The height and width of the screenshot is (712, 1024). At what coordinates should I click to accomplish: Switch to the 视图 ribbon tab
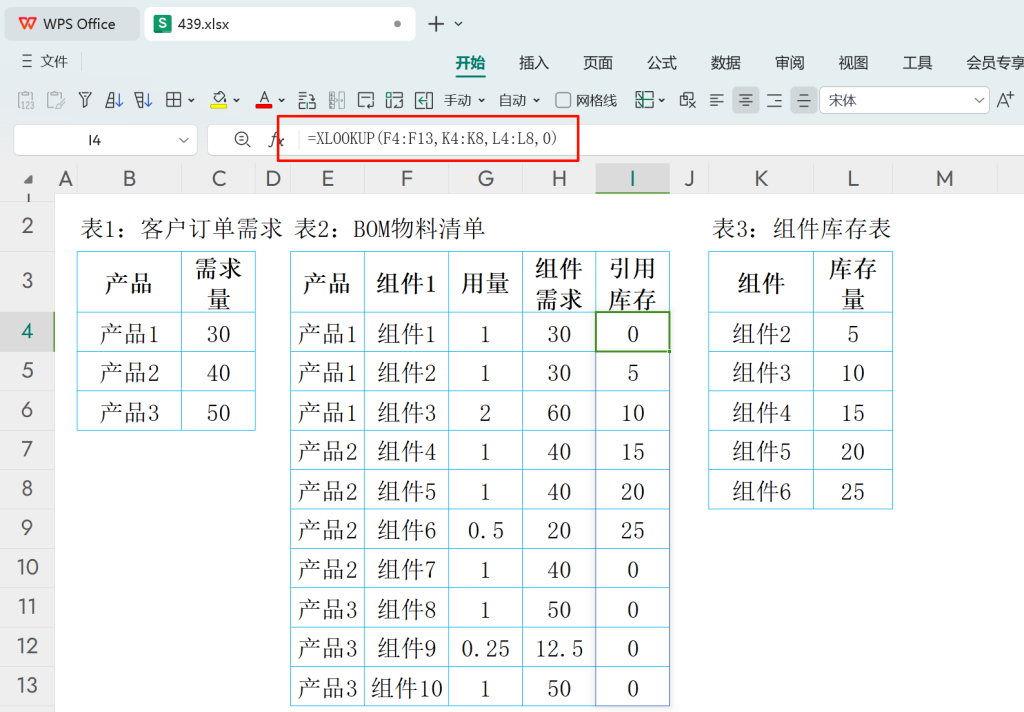coord(853,63)
